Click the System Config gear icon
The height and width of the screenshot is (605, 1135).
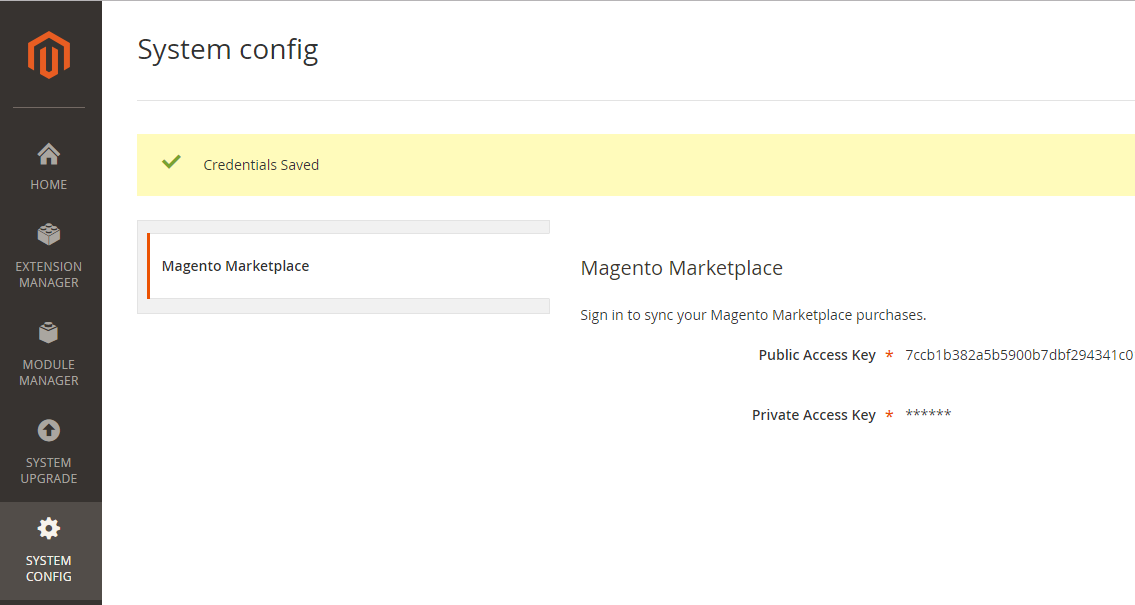(49, 528)
